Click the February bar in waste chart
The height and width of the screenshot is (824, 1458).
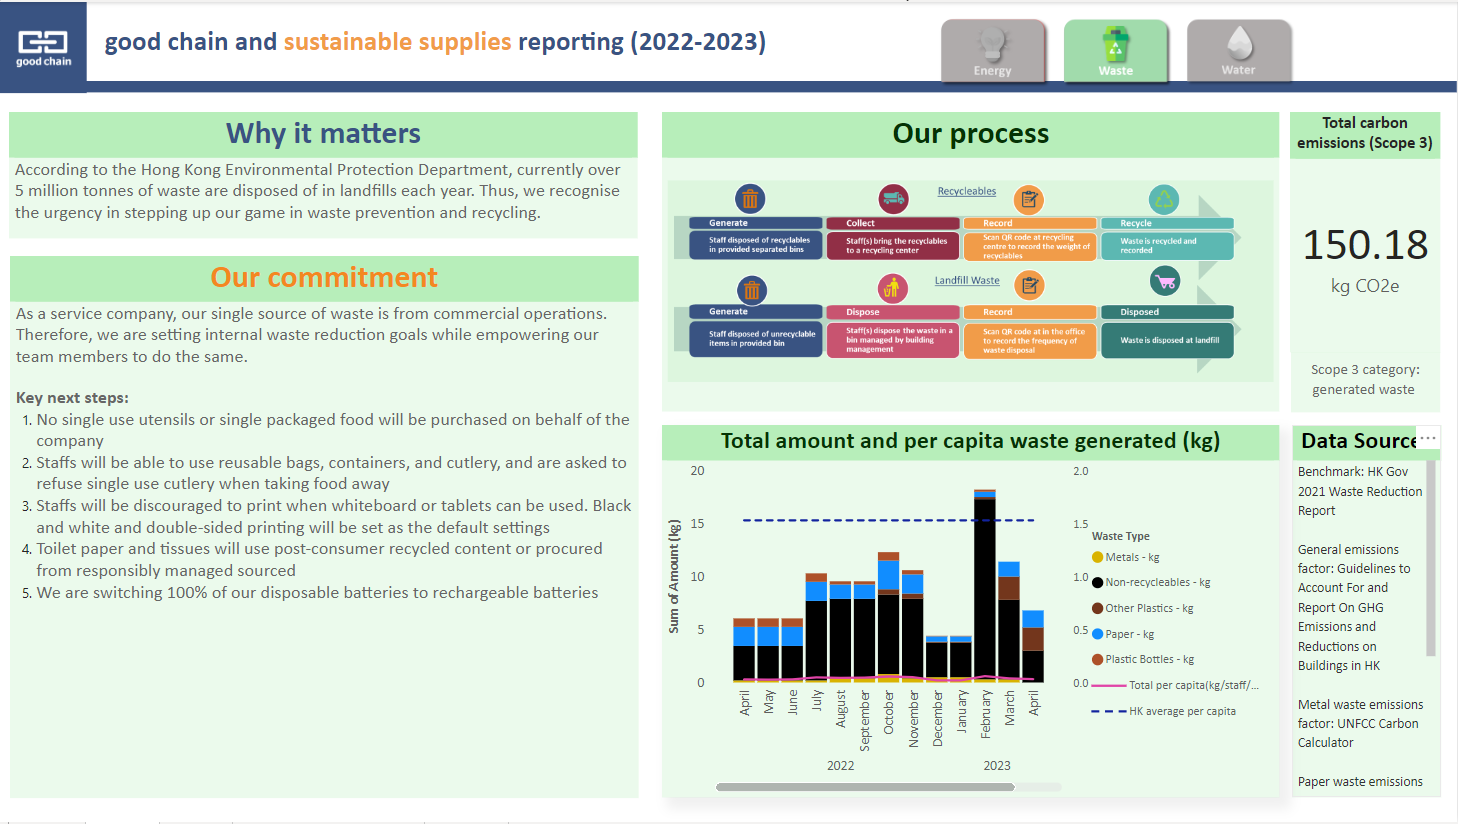985,586
